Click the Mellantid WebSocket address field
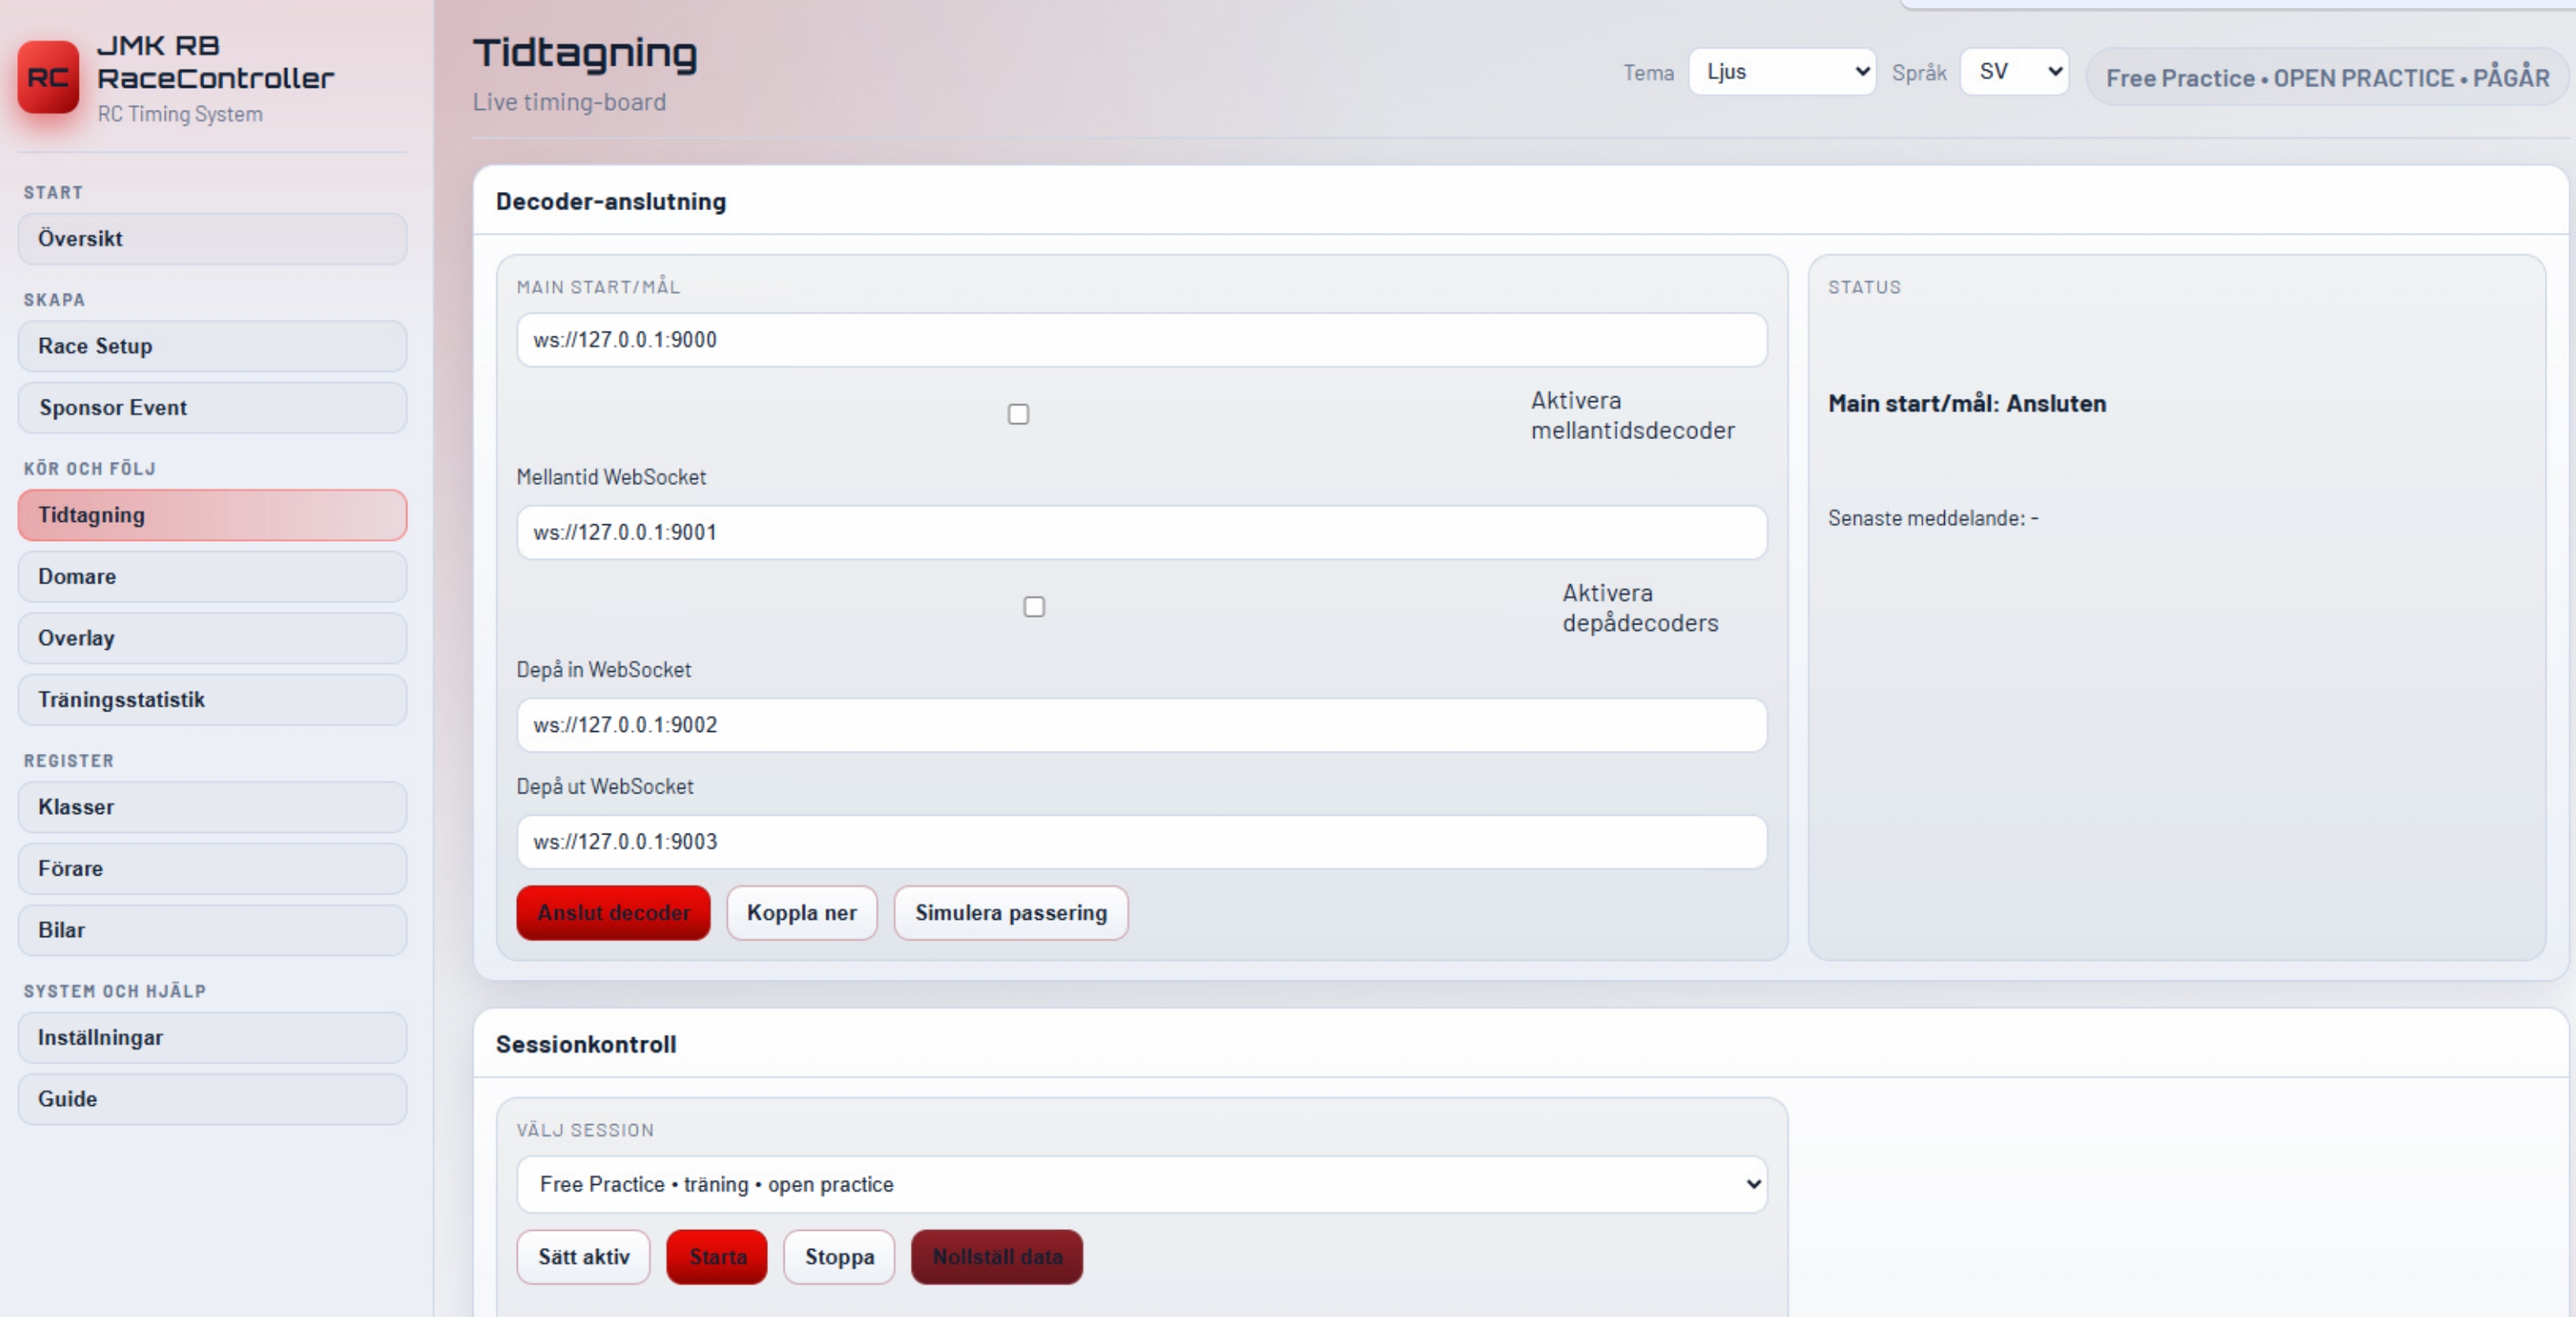Viewport: 2576px width, 1317px height. [1142, 532]
